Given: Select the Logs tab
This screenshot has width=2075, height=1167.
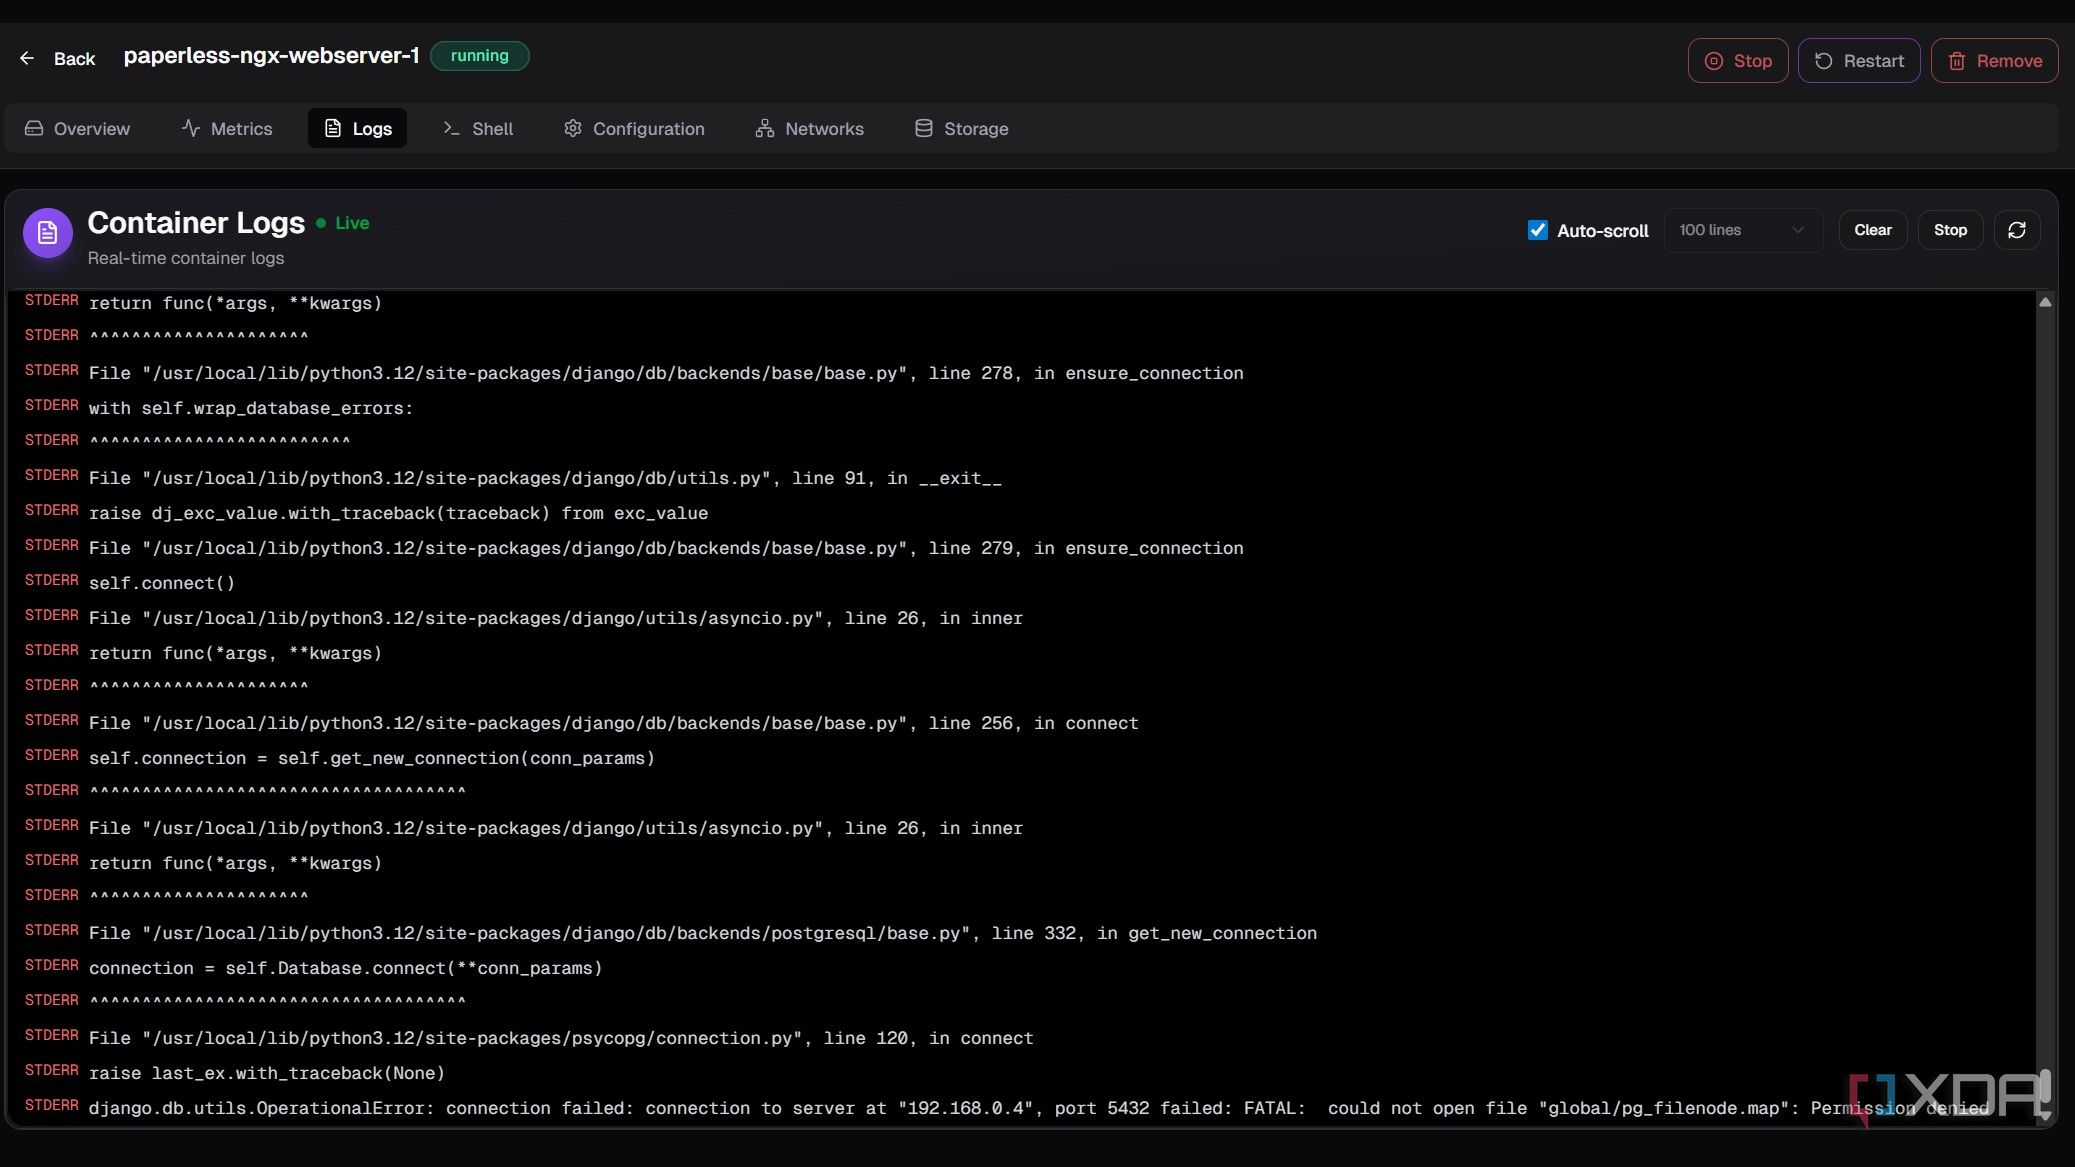Looking at the screenshot, I should [357, 129].
